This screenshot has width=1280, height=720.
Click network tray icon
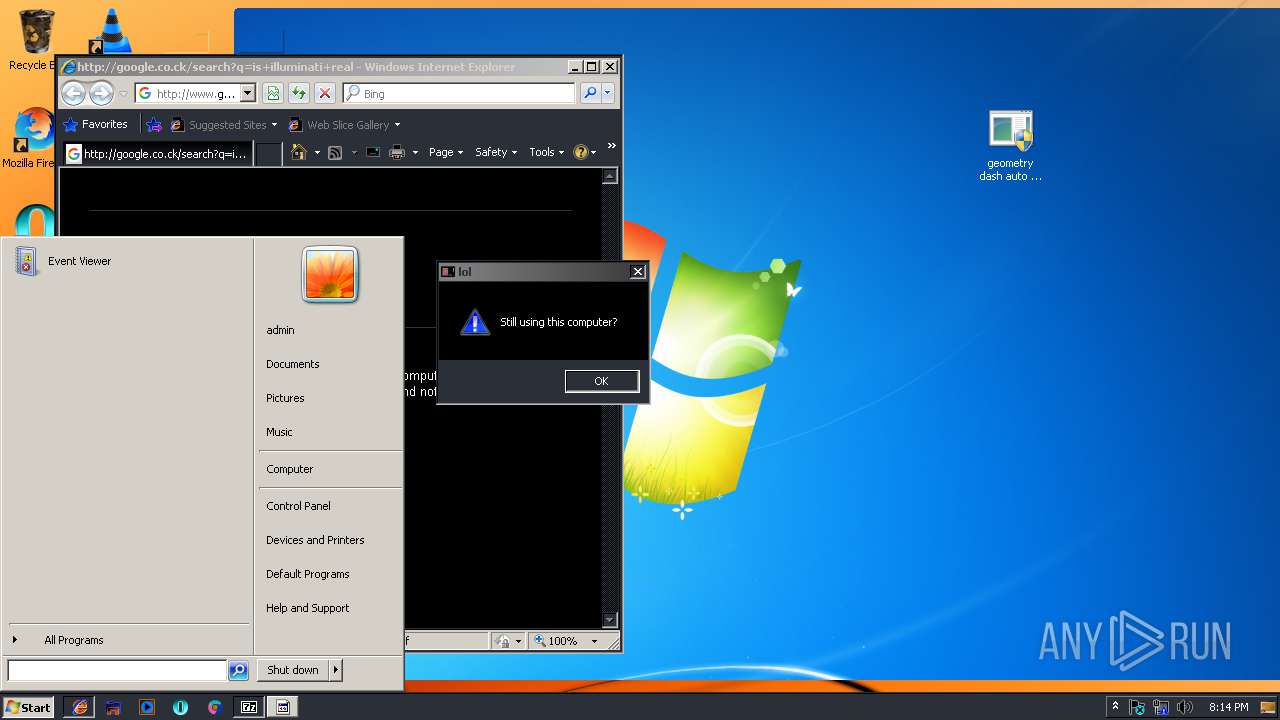pos(1161,707)
